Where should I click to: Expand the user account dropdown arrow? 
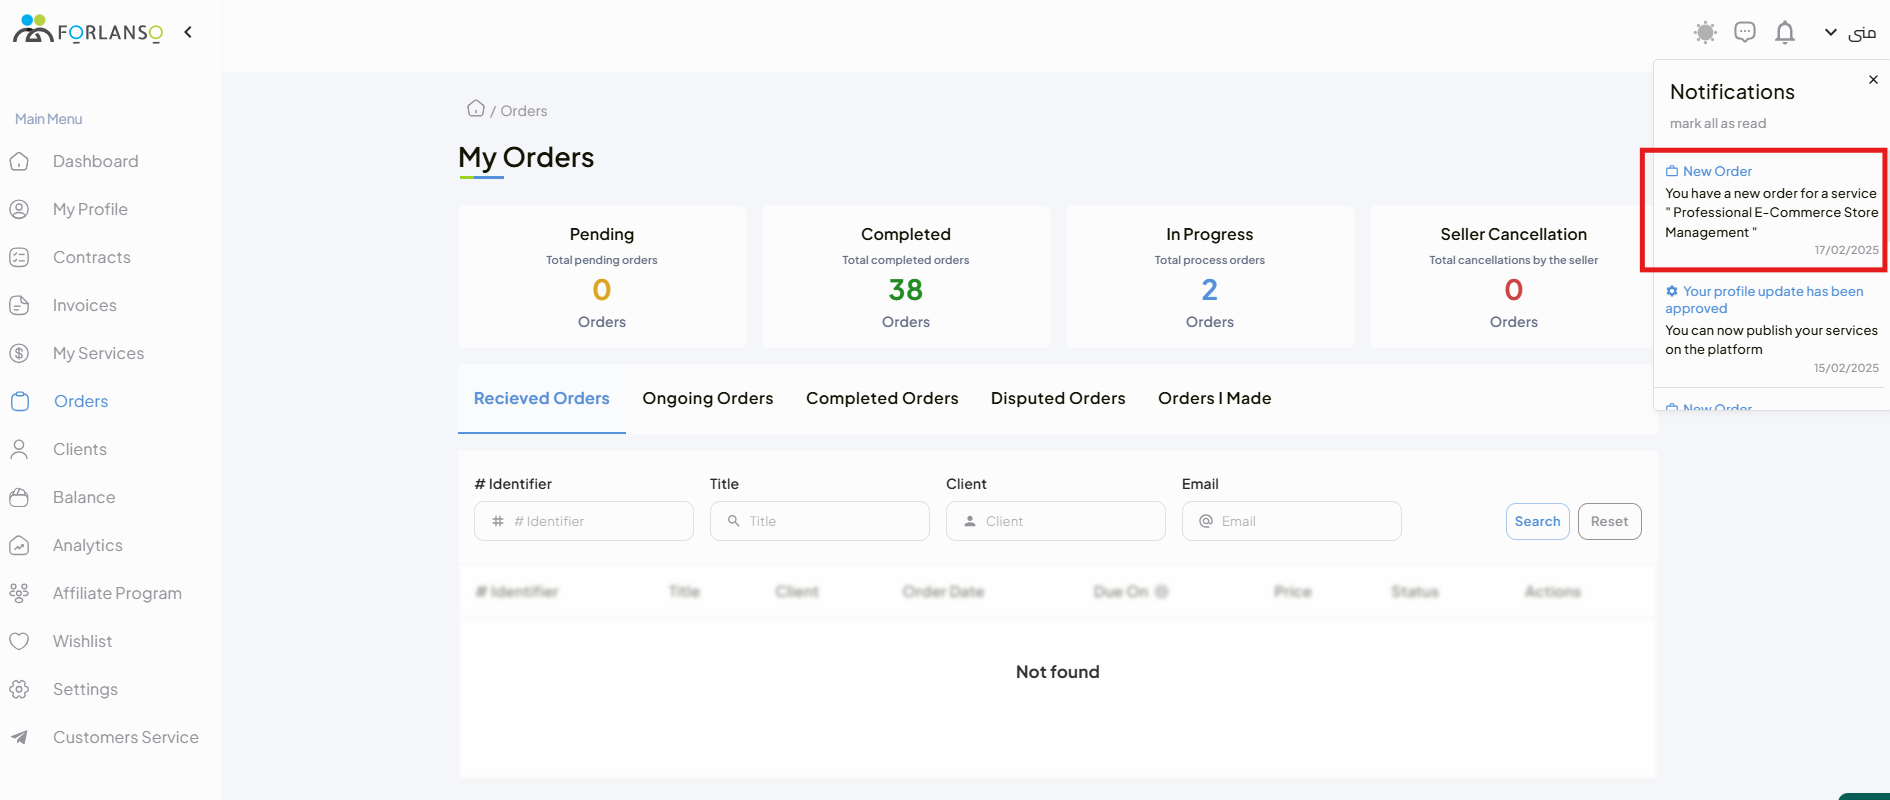tap(1830, 33)
